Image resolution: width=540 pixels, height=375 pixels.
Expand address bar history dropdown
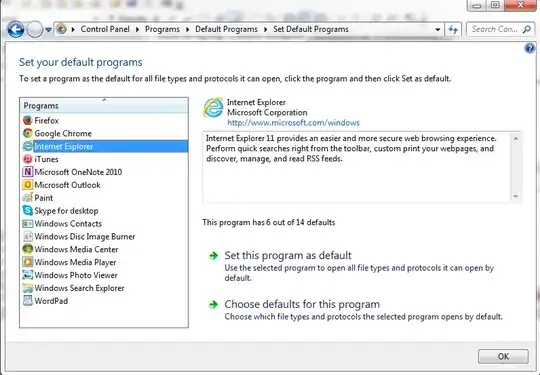(x=438, y=30)
